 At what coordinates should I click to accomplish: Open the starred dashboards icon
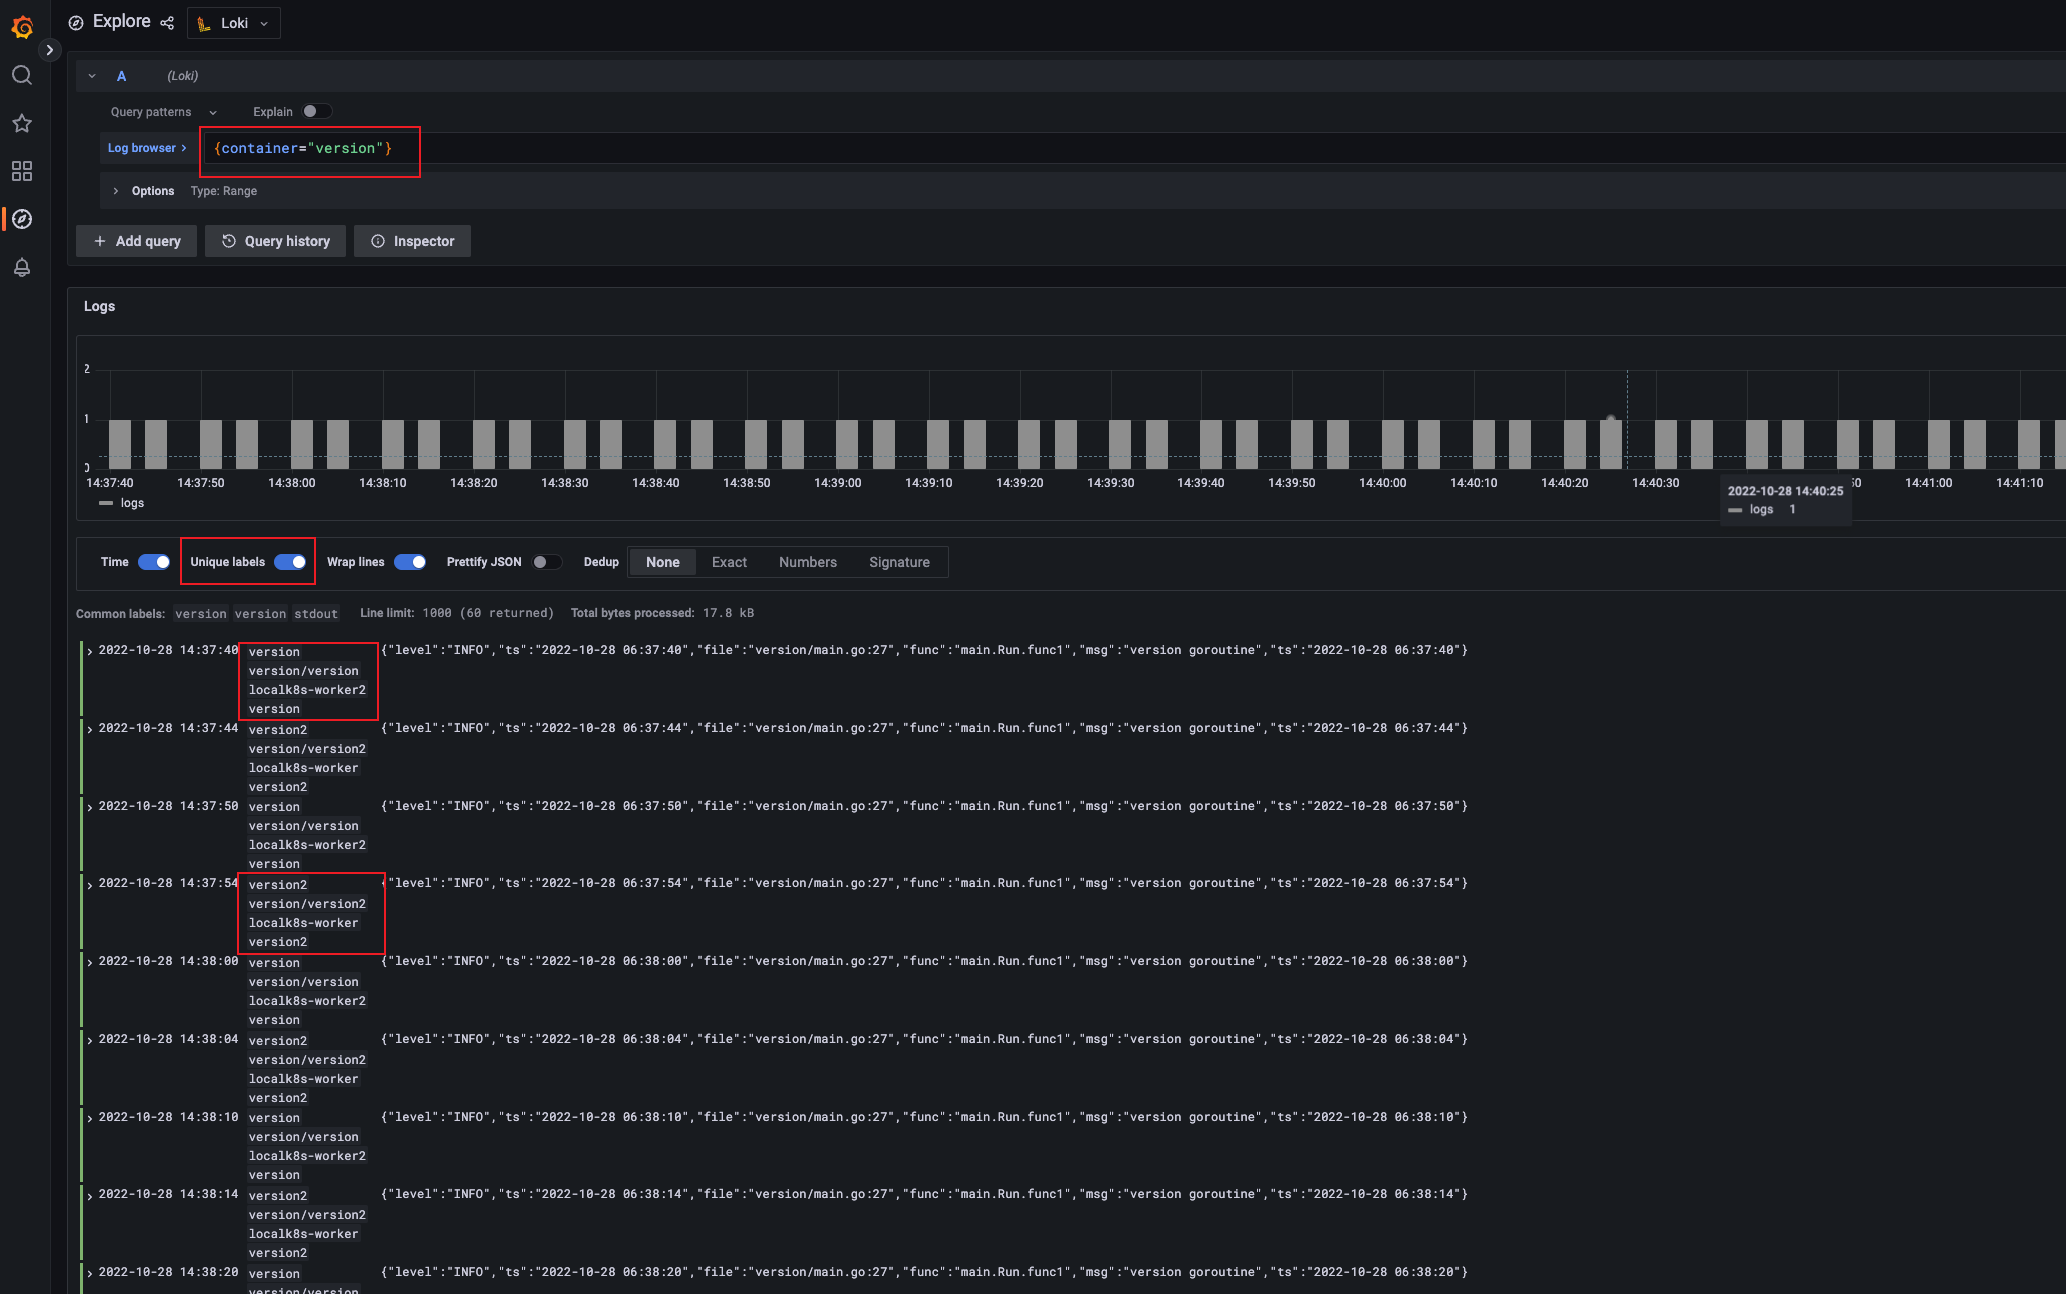pyautogui.click(x=22, y=123)
